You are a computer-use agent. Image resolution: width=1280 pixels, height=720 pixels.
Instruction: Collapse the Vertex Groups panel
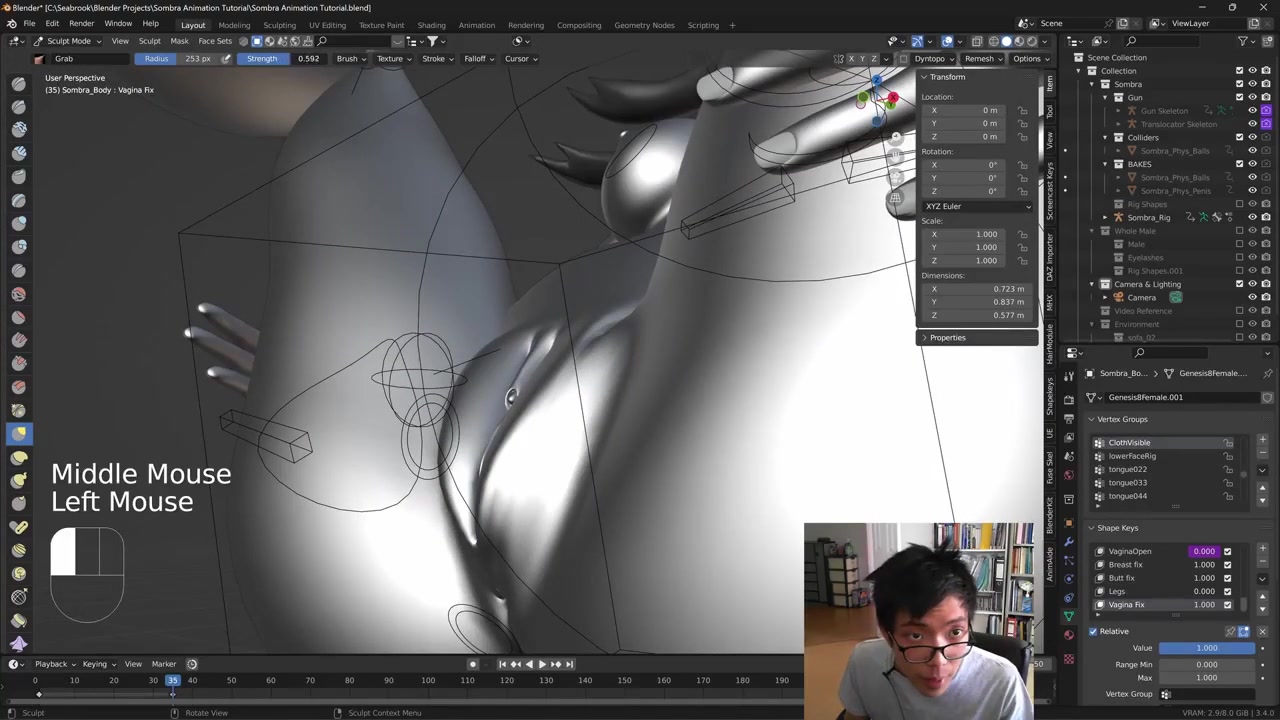[x=1122, y=419]
